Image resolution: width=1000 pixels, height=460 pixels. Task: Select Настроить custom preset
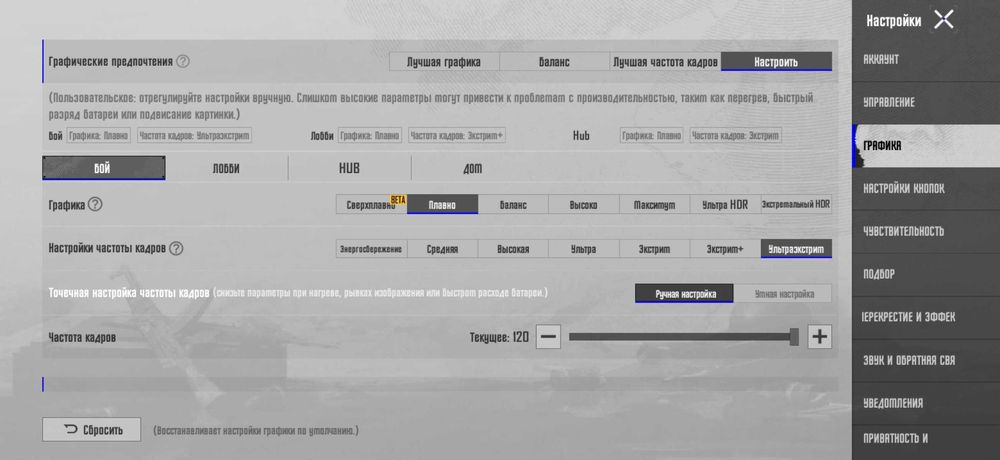776,62
